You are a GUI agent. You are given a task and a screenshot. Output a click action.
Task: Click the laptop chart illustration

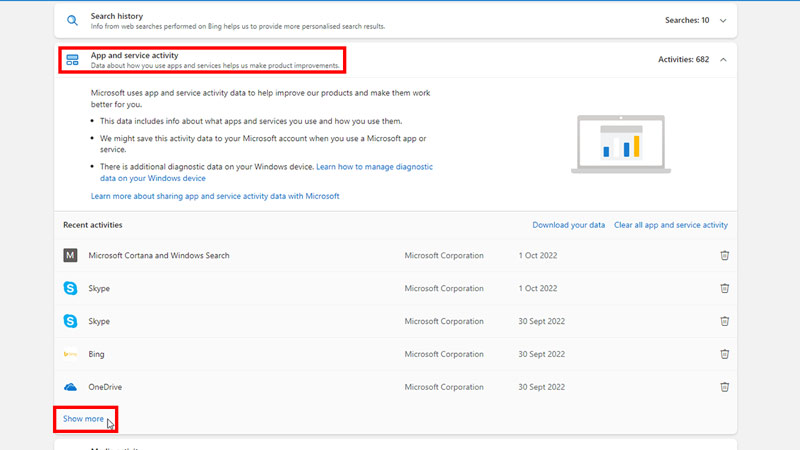[621, 144]
